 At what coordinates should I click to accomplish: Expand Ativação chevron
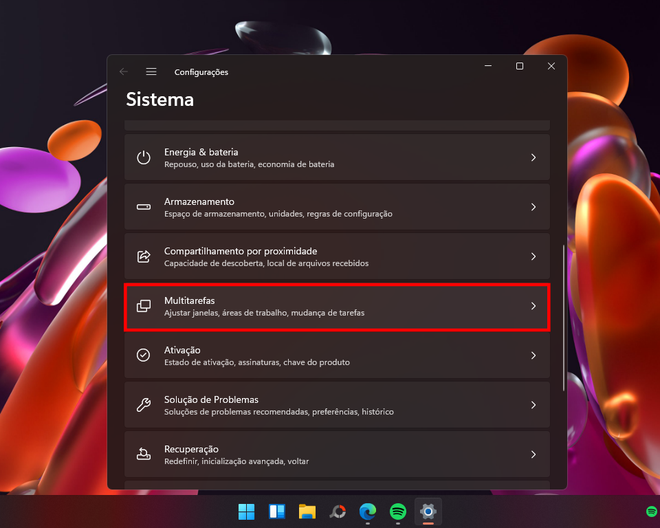click(533, 355)
